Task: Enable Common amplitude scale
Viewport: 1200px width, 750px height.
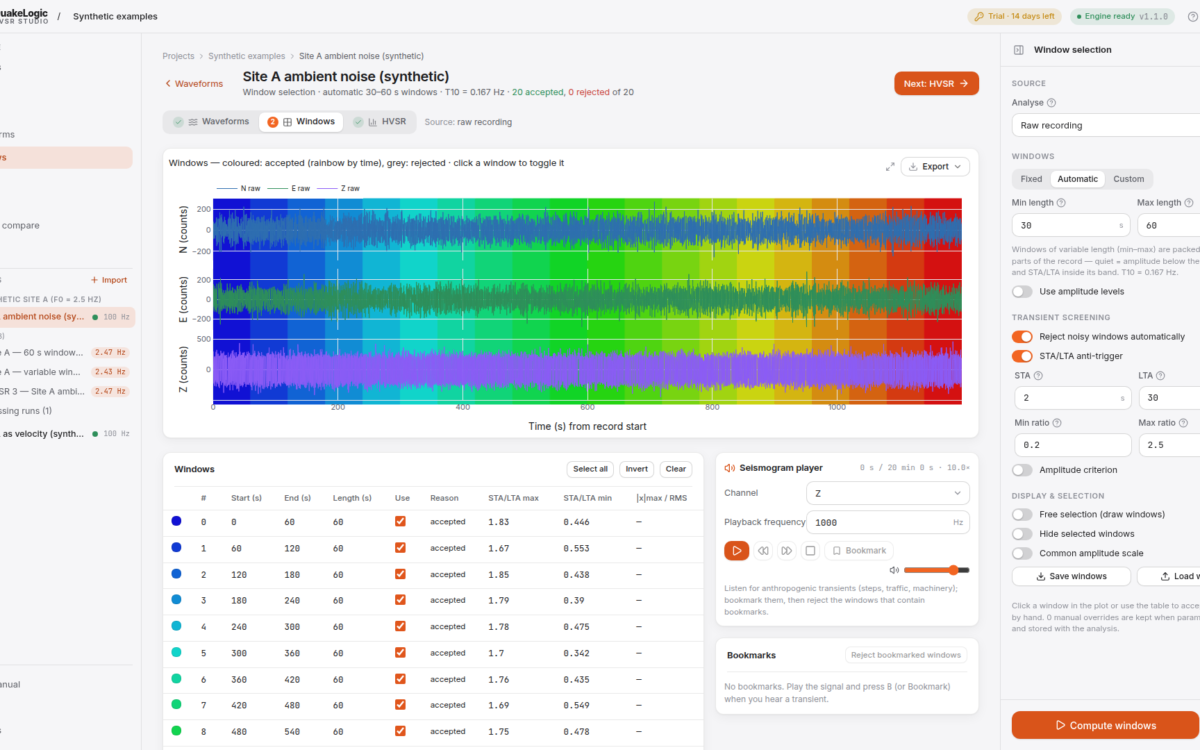Action: [x=1022, y=553]
